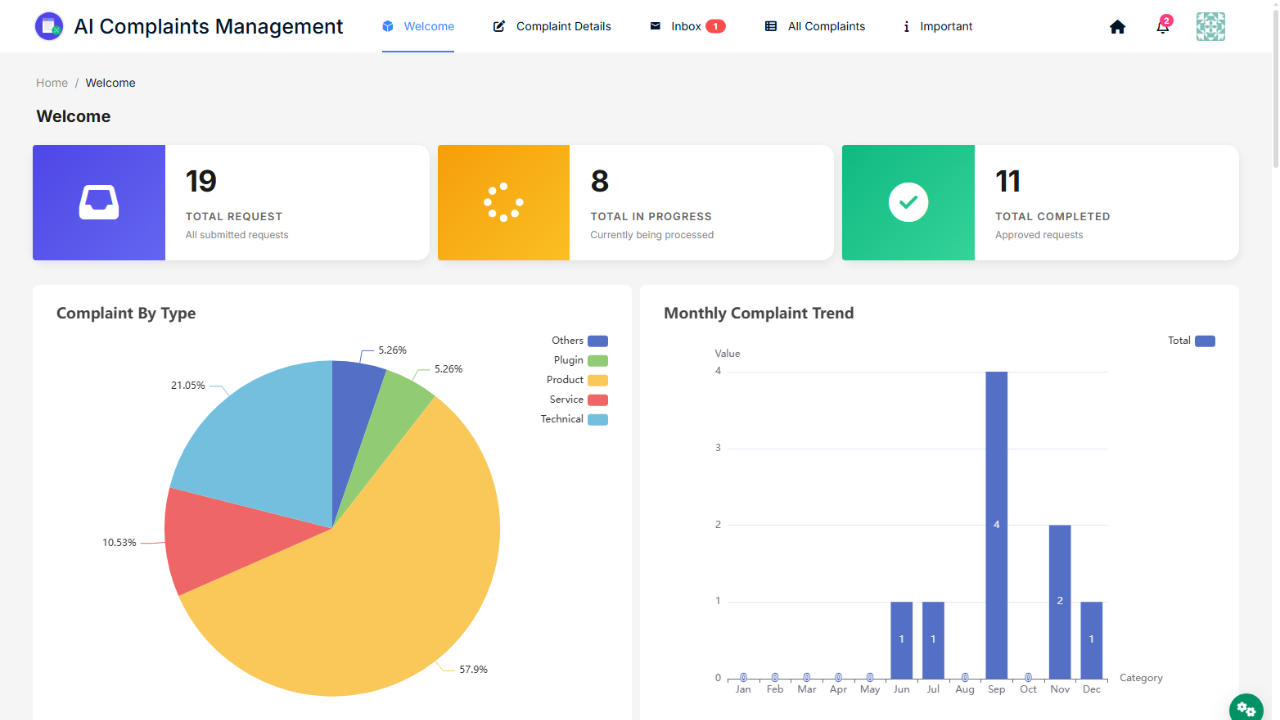Open the floating settings gears button
Viewport: 1280px width, 720px height.
[x=1246, y=708]
